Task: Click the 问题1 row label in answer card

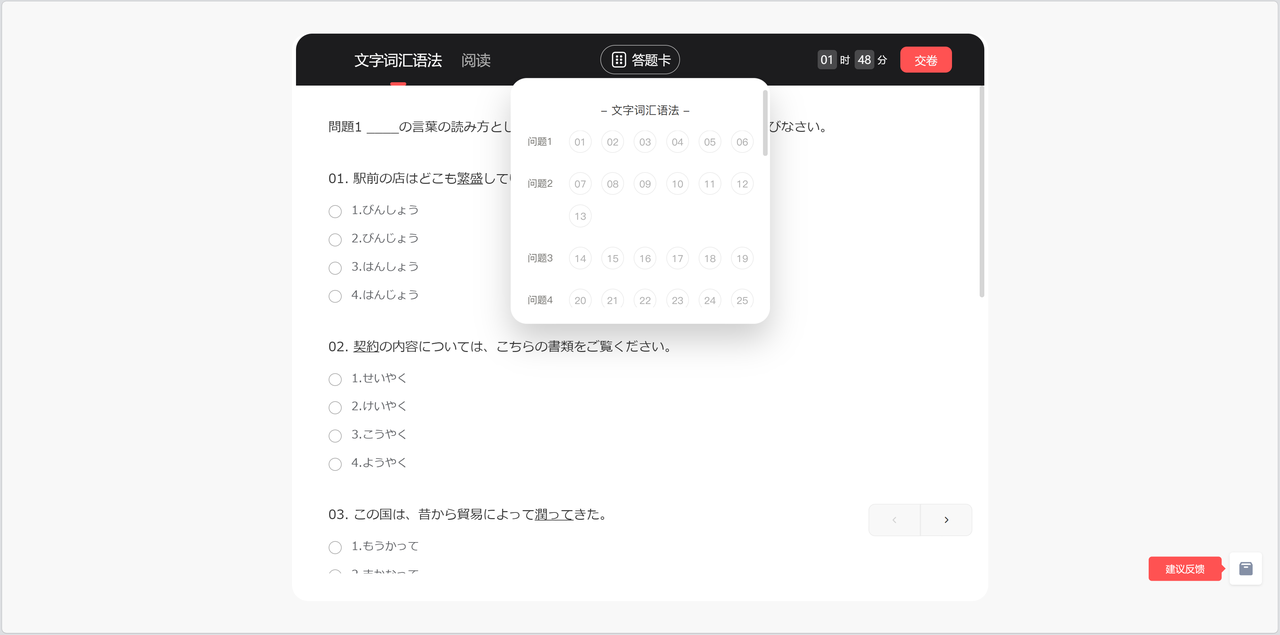Action: click(x=540, y=142)
